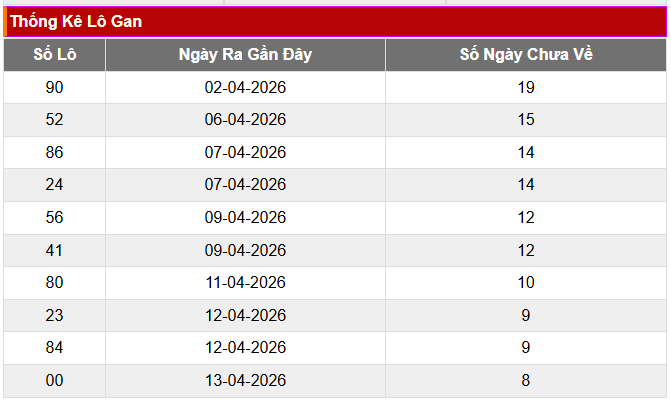Click the Ngày Ra Gần Đây column header
Screen dimensions: 671x403
(245, 55)
